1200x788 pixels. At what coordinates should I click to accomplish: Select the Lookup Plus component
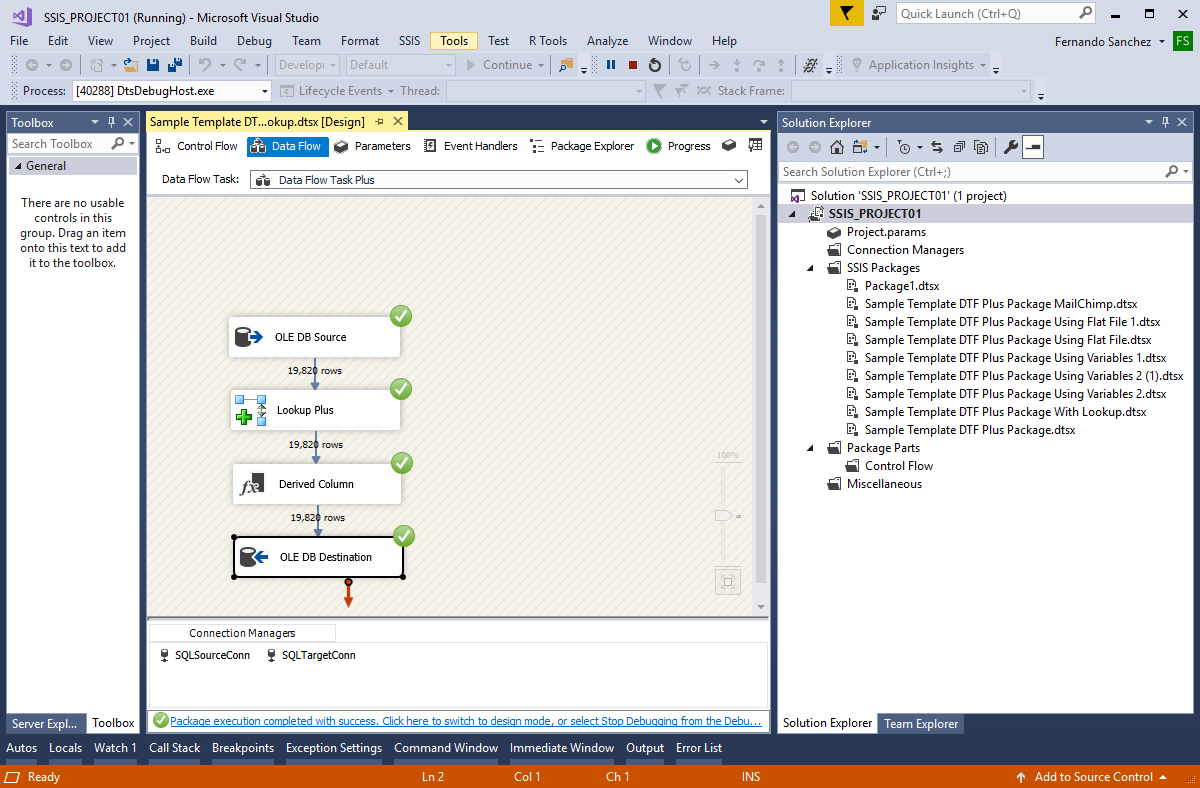(316, 410)
